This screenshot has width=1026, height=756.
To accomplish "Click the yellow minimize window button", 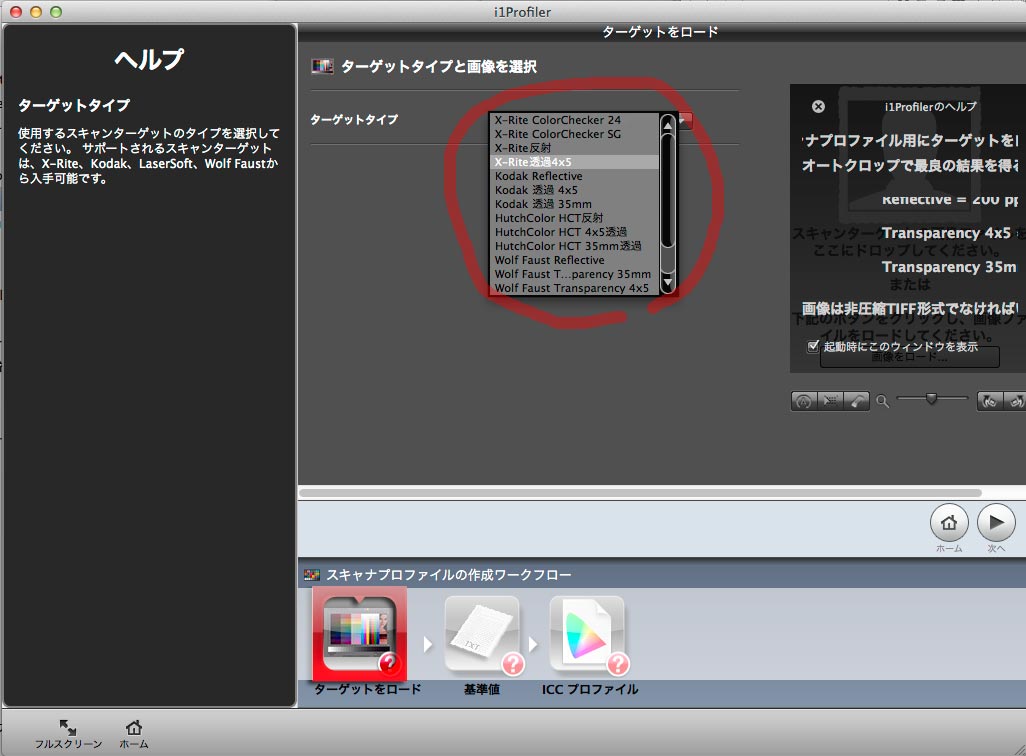I will 36,12.
